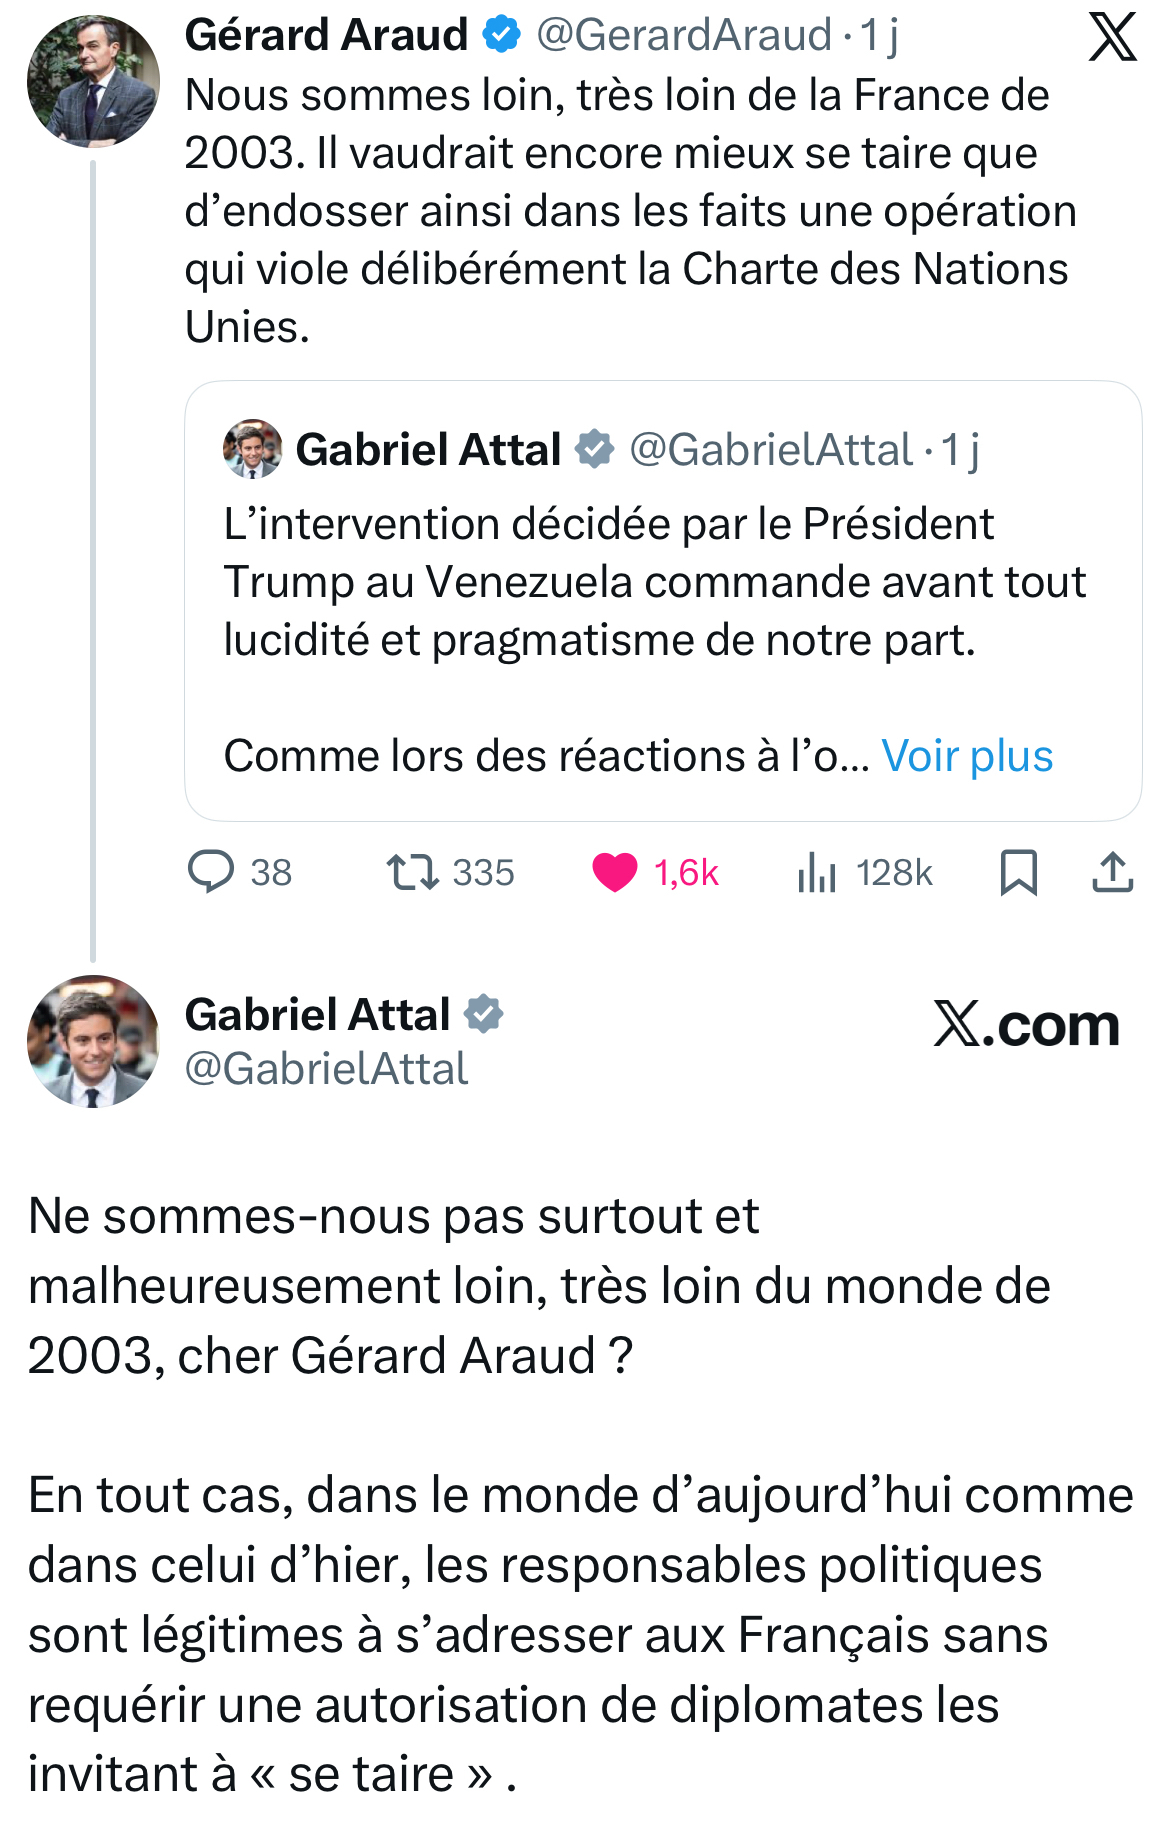Open the view analytics bar chart icon
The image size is (1170, 1838).
click(816, 872)
